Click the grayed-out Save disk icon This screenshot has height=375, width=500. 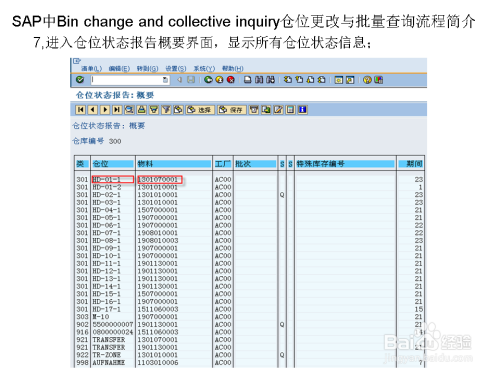[191, 80]
